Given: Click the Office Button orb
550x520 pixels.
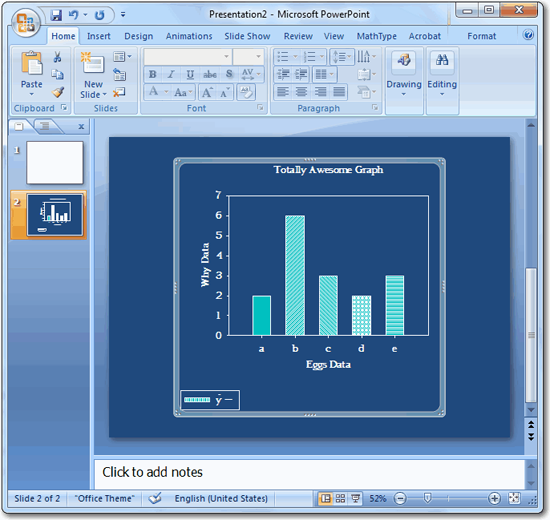Looking at the screenshot, I should coord(26,22).
